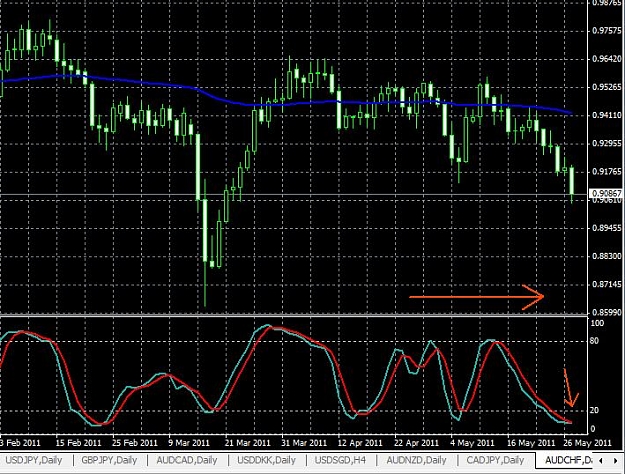
Task: Click the 9 Mar 2011 date label
Action: [189, 443]
